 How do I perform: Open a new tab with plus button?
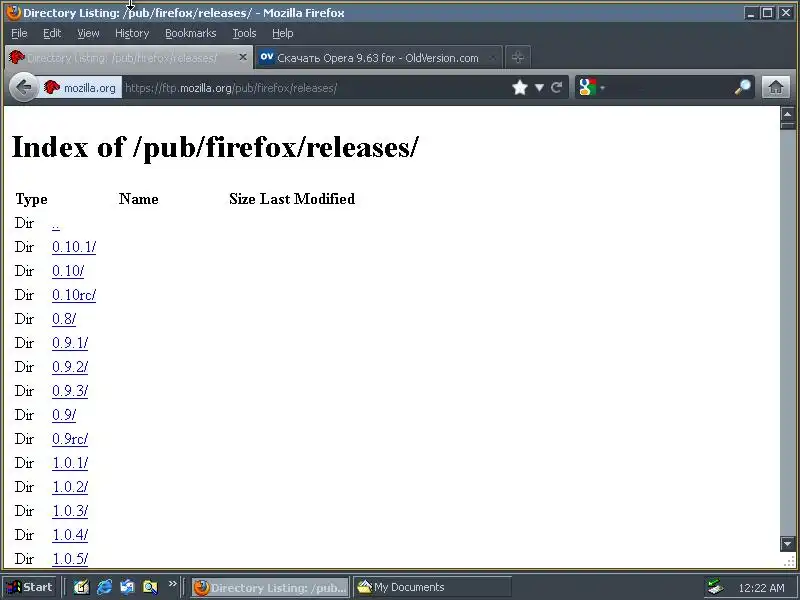pos(518,58)
